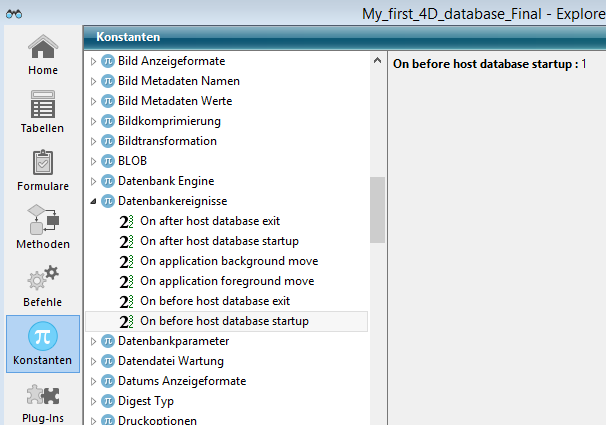The image size is (606, 425).
Task: Open the Tabellen page
Action: 42,105
